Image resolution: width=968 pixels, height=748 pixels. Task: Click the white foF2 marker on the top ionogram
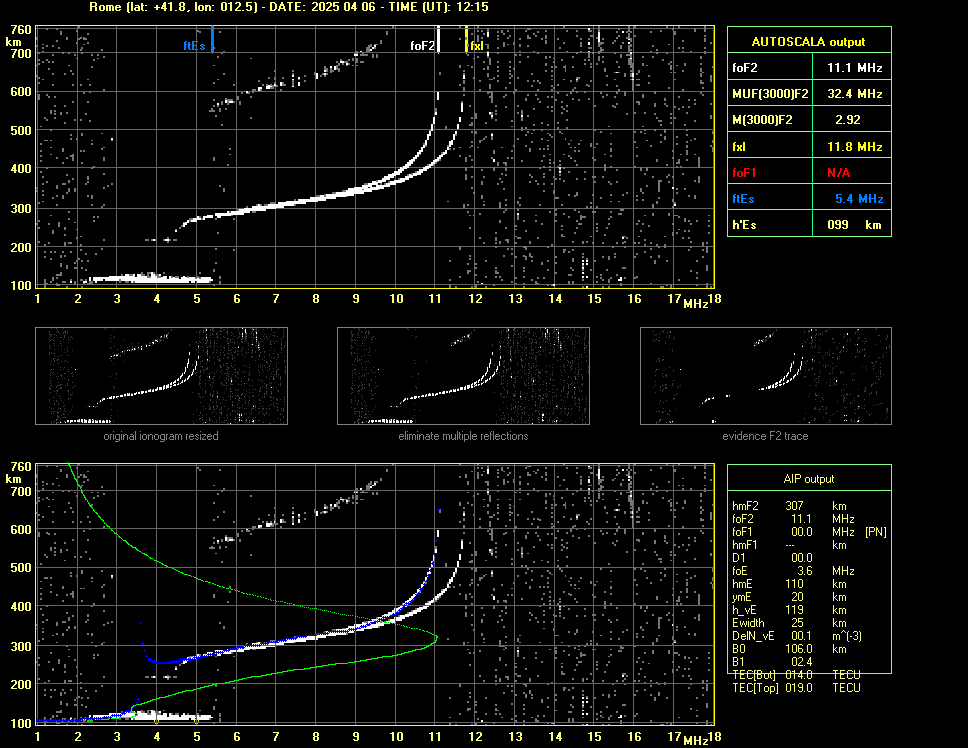click(x=438, y=39)
